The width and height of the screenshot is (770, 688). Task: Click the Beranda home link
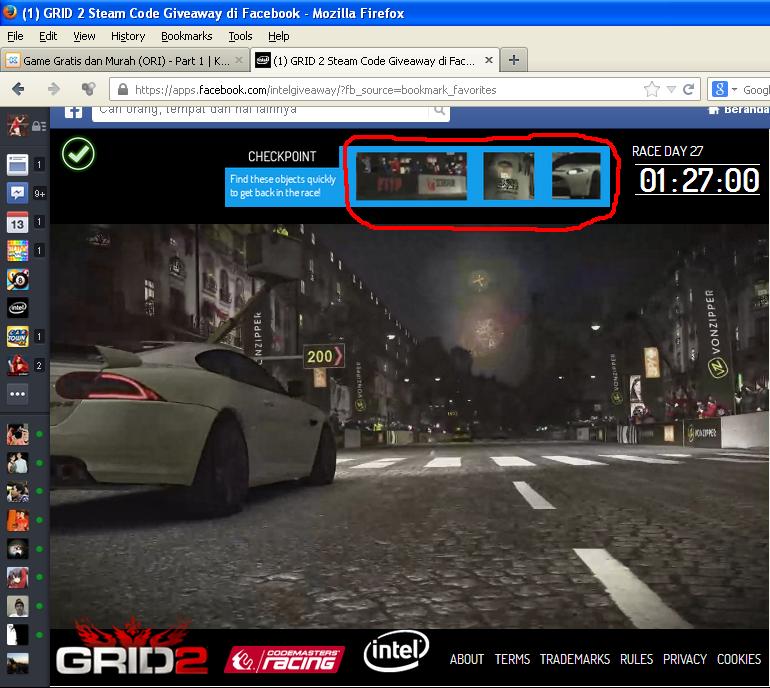pos(739,110)
